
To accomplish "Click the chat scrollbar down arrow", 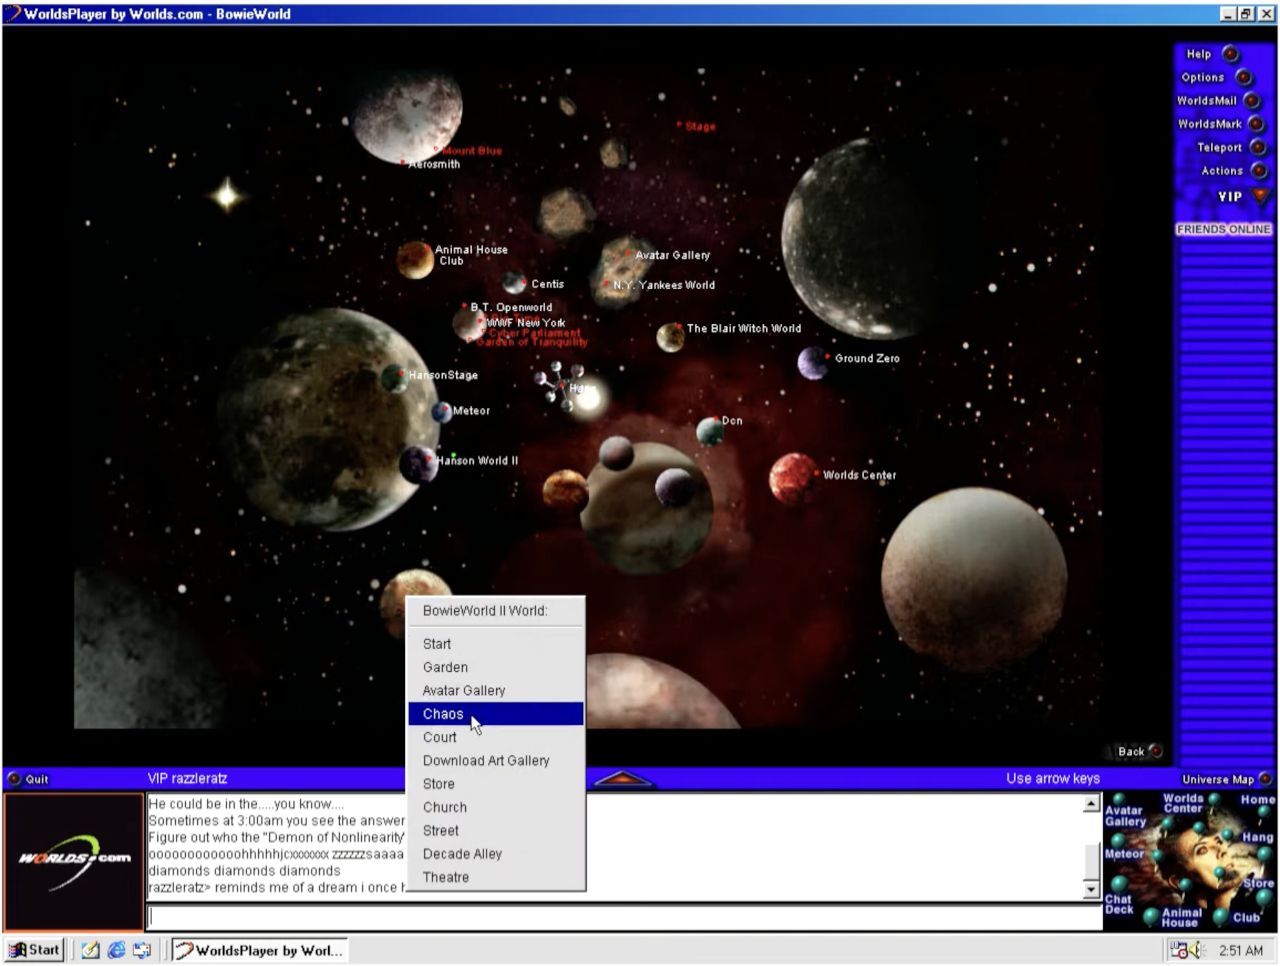I will (x=1091, y=889).
